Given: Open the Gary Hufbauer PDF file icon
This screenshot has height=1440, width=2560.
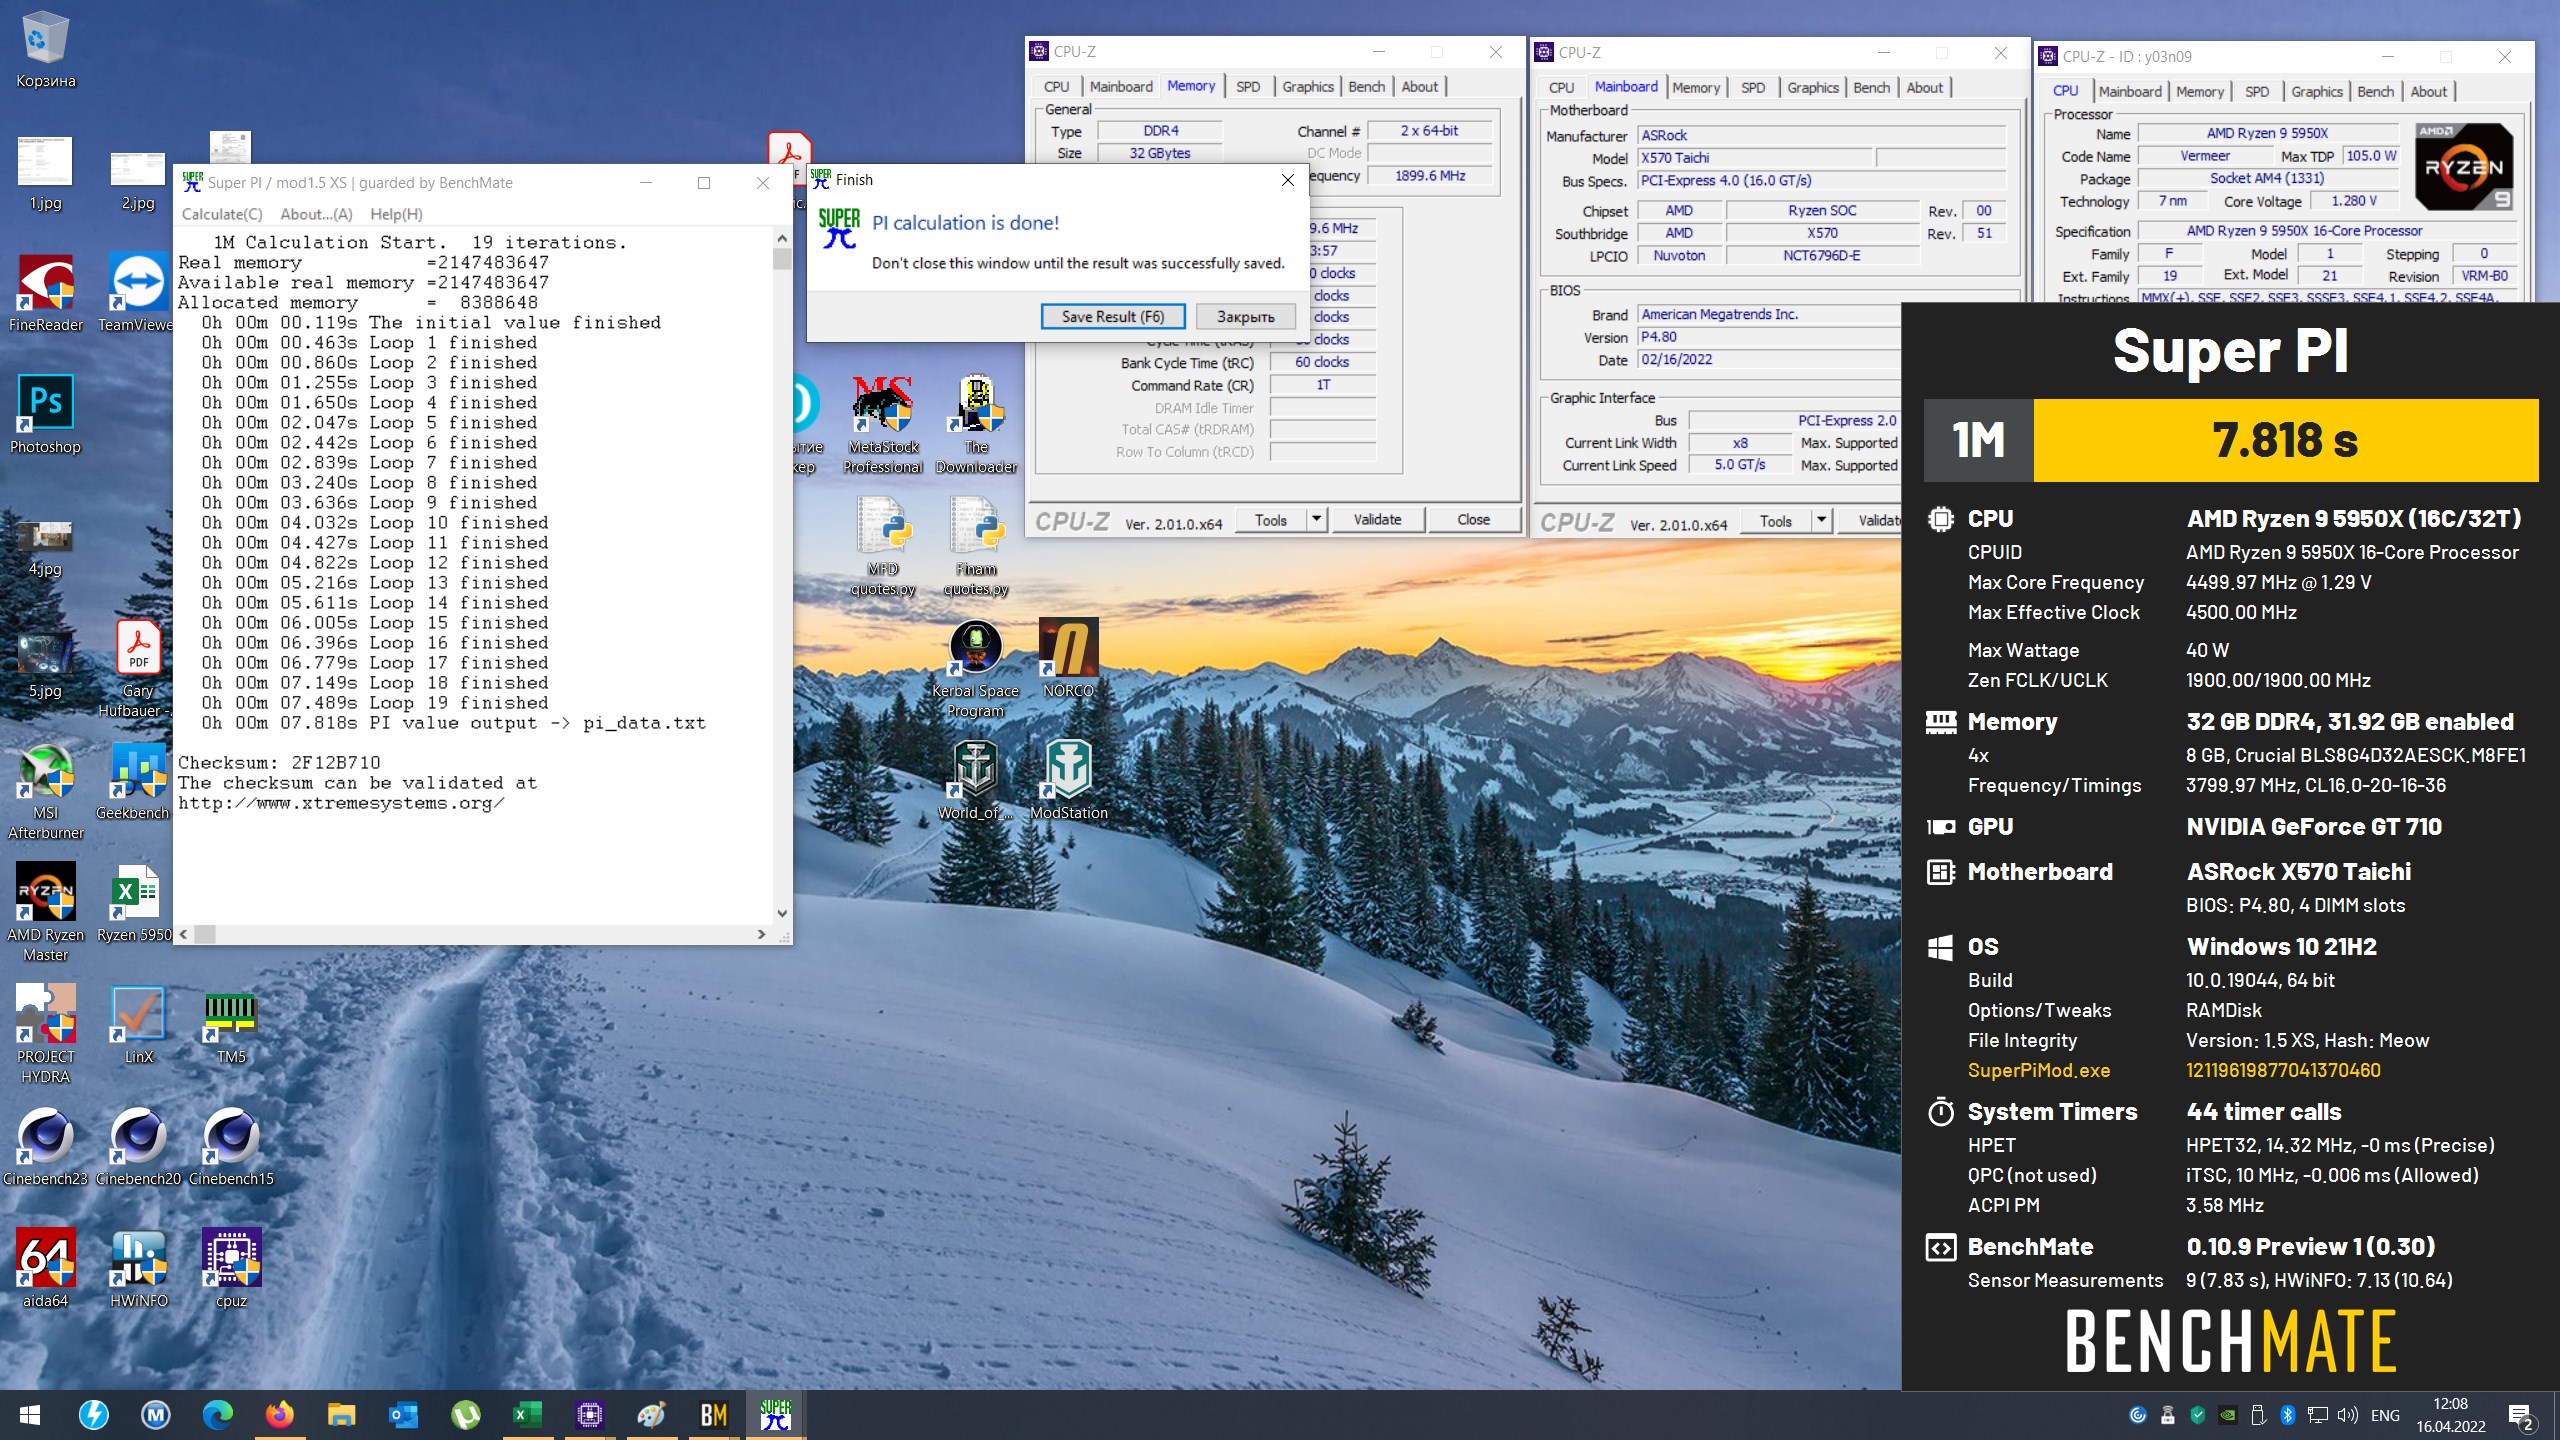Looking at the screenshot, I should click(137, 670).
